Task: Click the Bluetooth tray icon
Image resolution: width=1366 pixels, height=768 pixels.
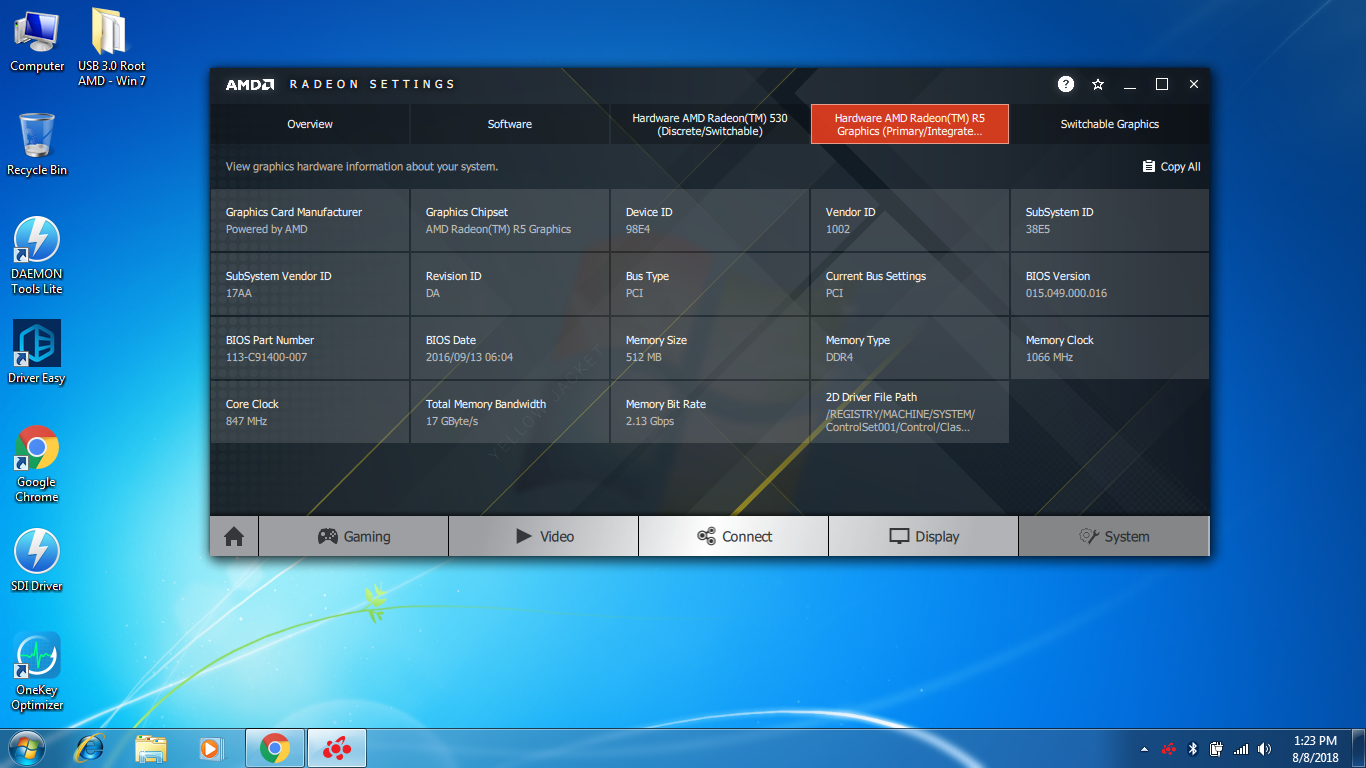Action: click(x=1192, y=749)
